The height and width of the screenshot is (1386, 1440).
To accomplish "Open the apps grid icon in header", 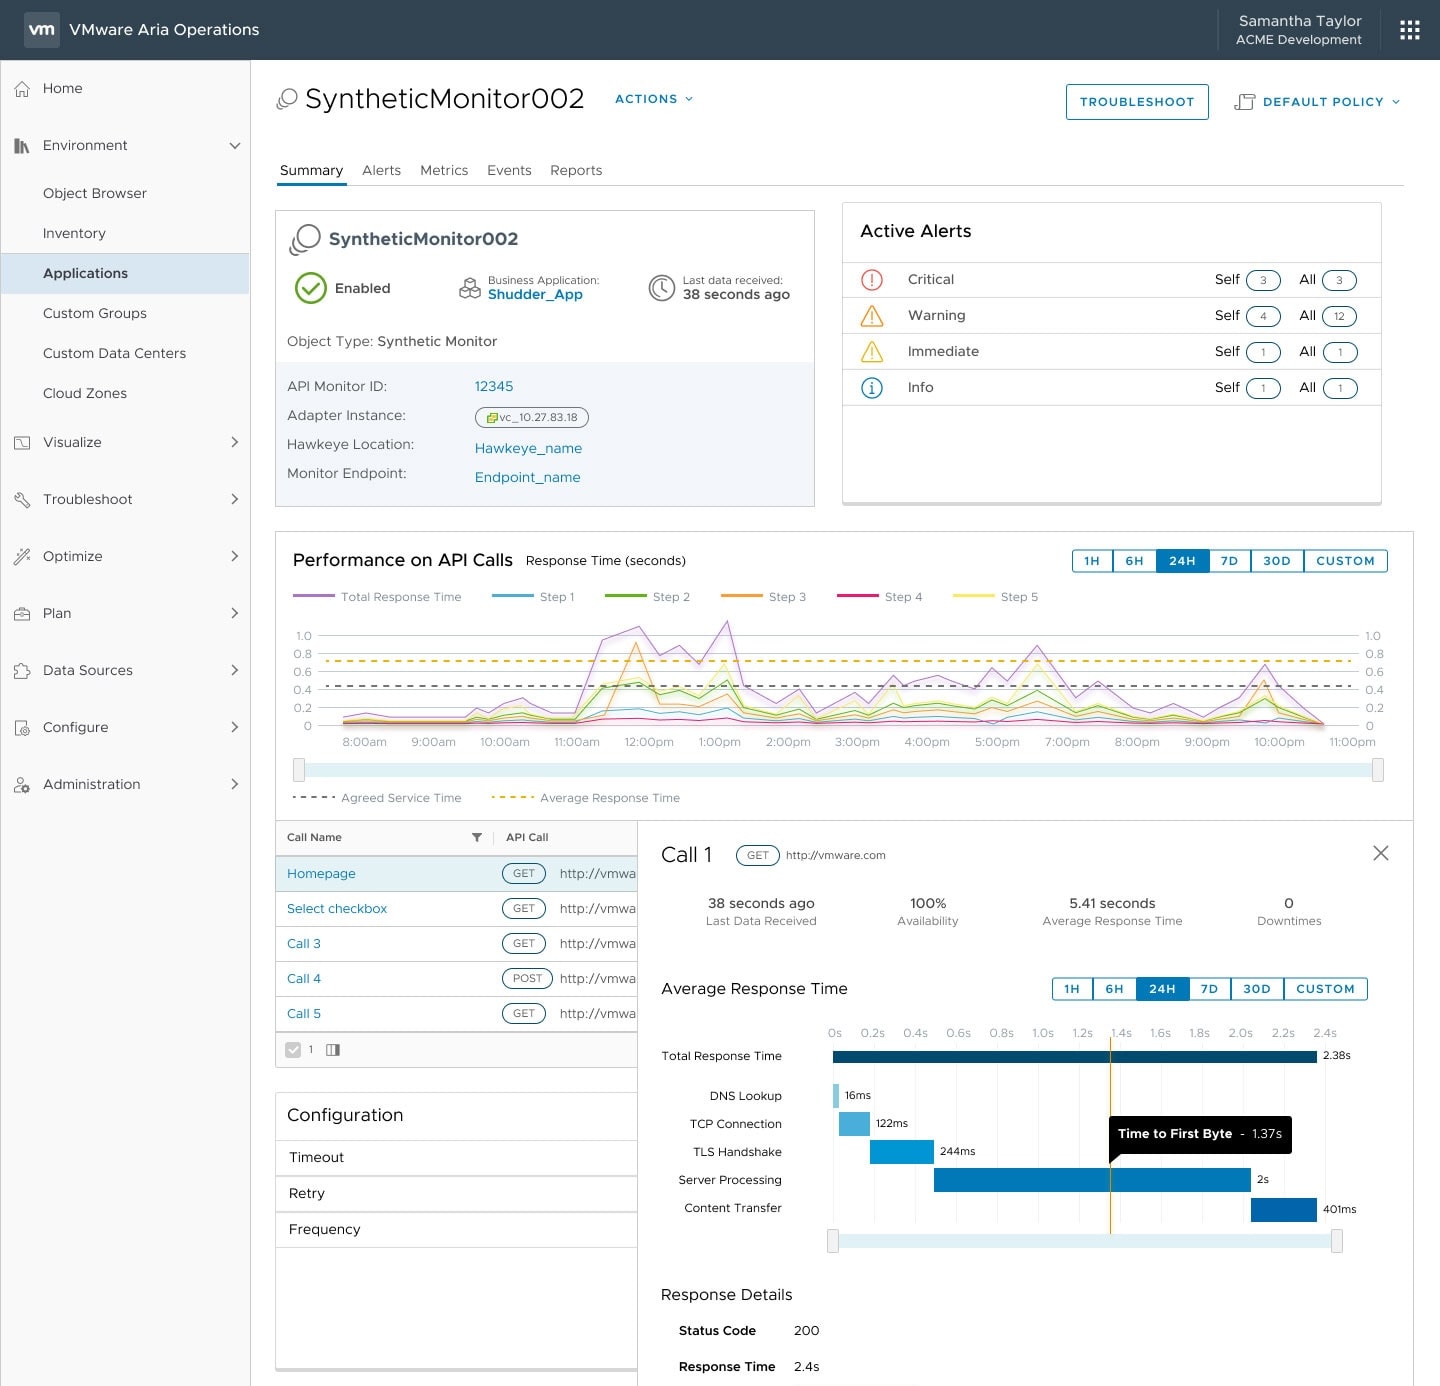I will click(x=1409, y=30).
